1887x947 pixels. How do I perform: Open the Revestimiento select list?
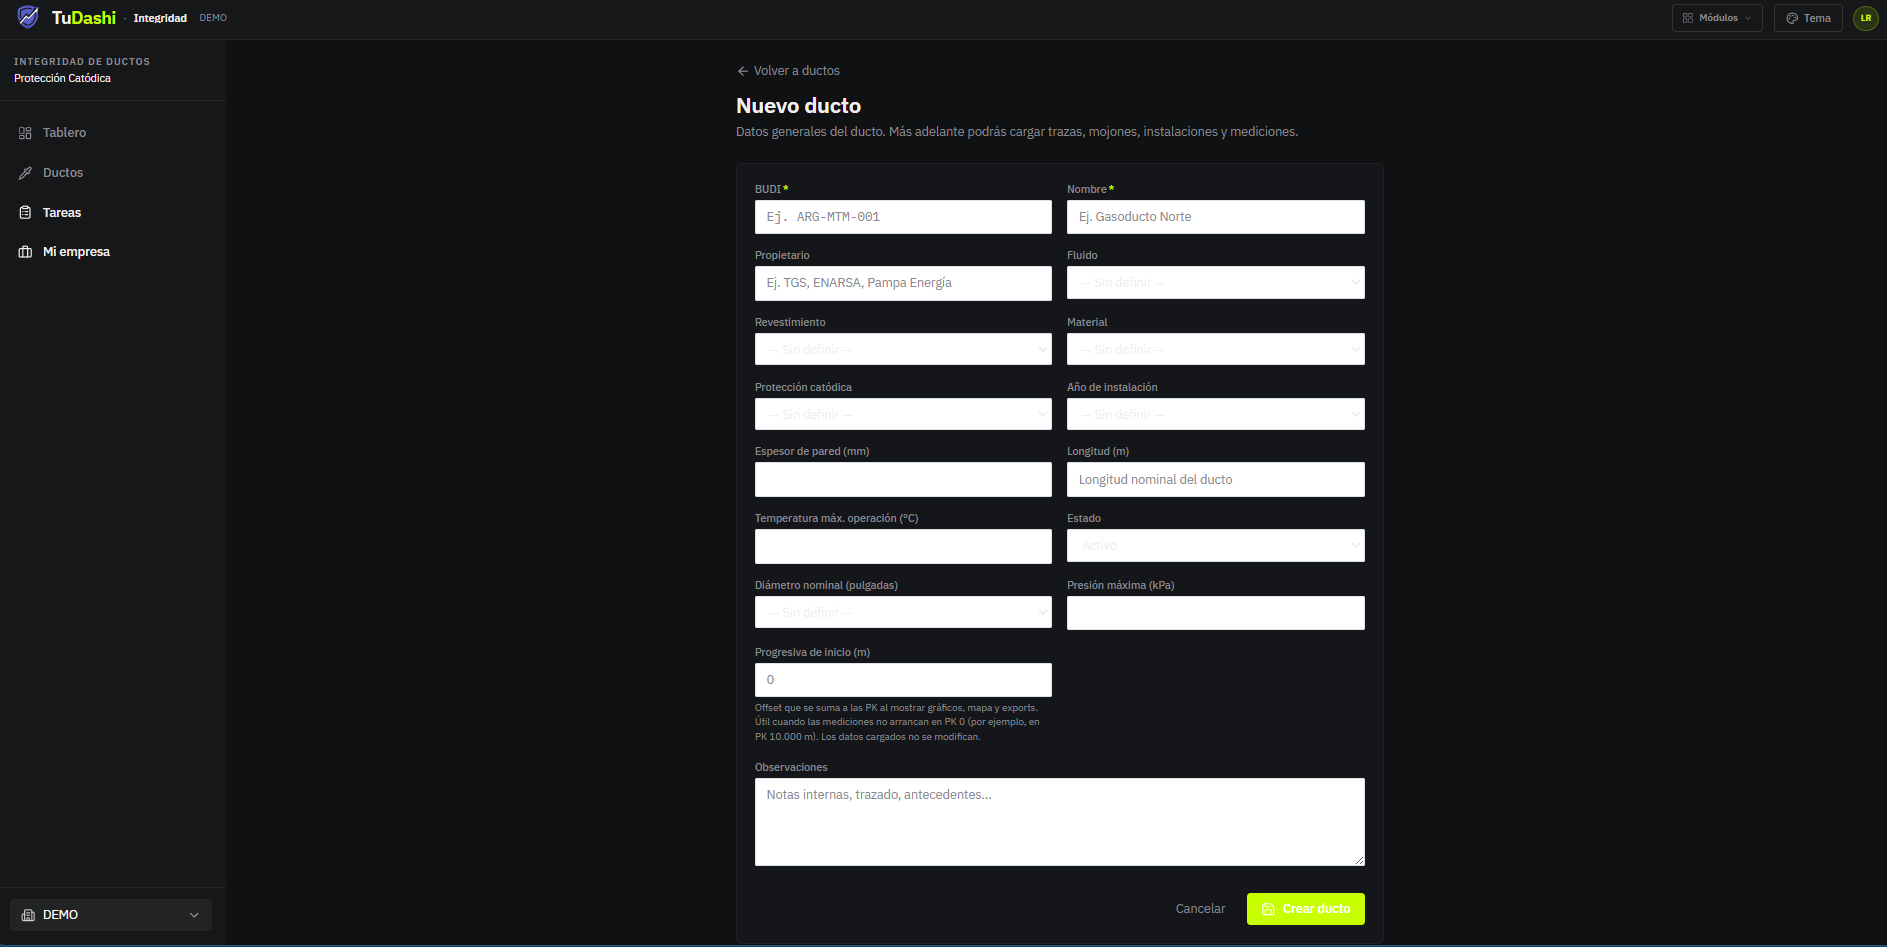(903, 349)
